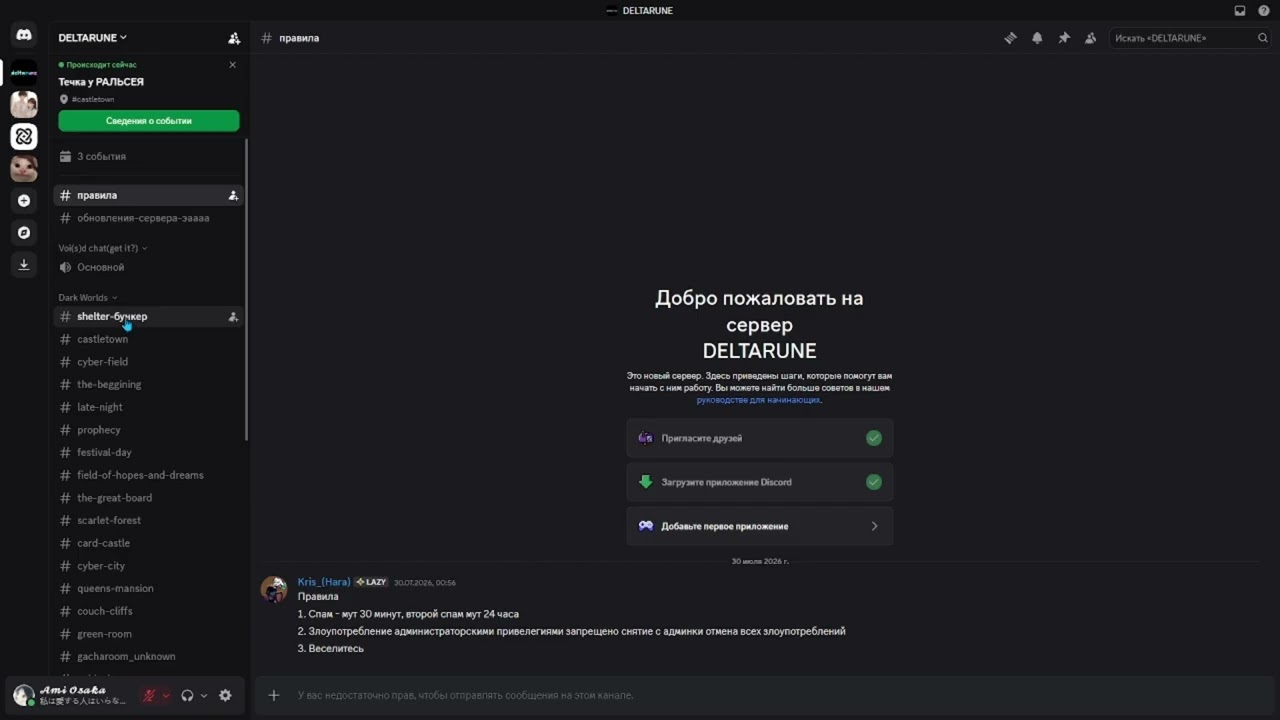Open the 3 события calendar entry
Screen dimensions: 1280x720
point(149,156)
